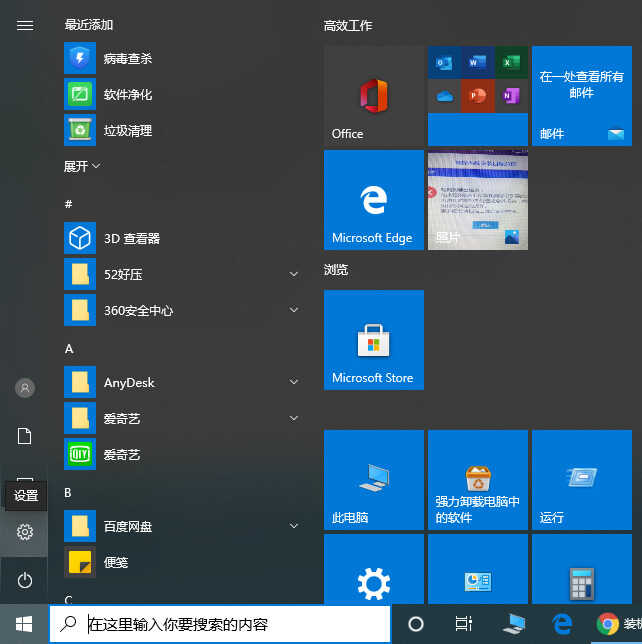Open 此电脑 tile
Image resolution: width=642 pixels, height=644 pixels.
click(x=373, y=480)
